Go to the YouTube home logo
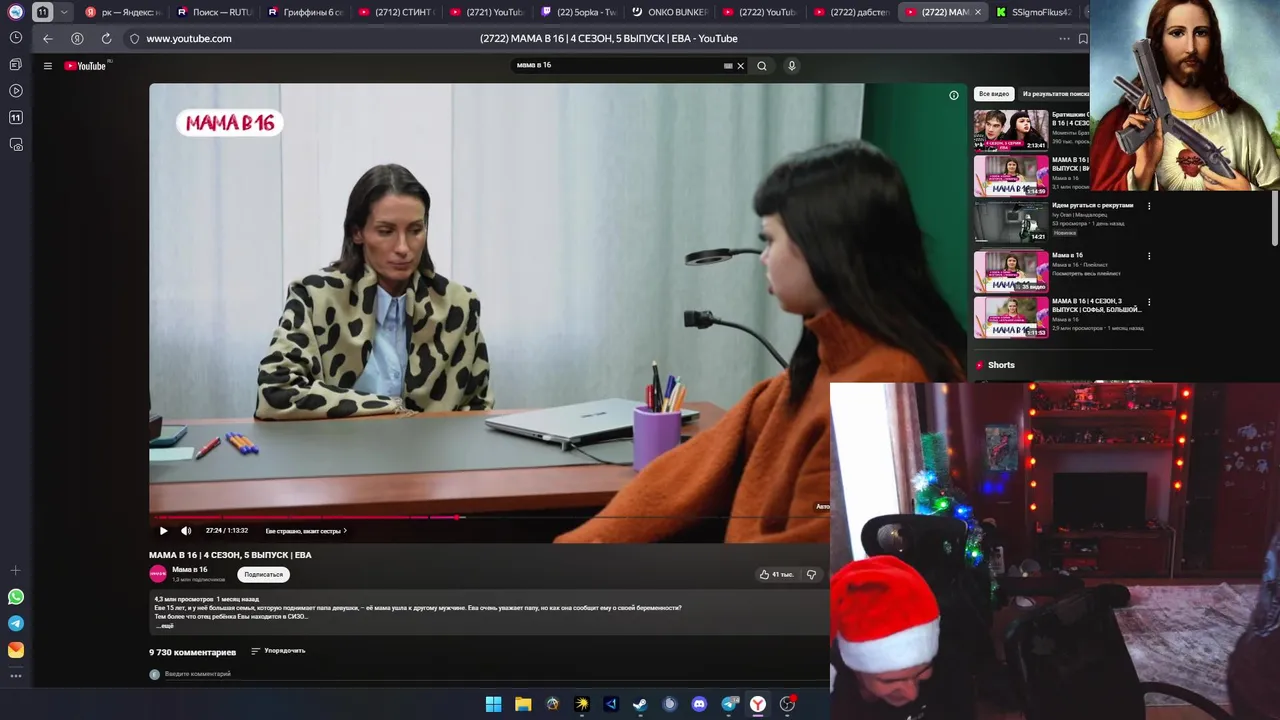This screenshot has width=1280, height=720. click(87, 66)
